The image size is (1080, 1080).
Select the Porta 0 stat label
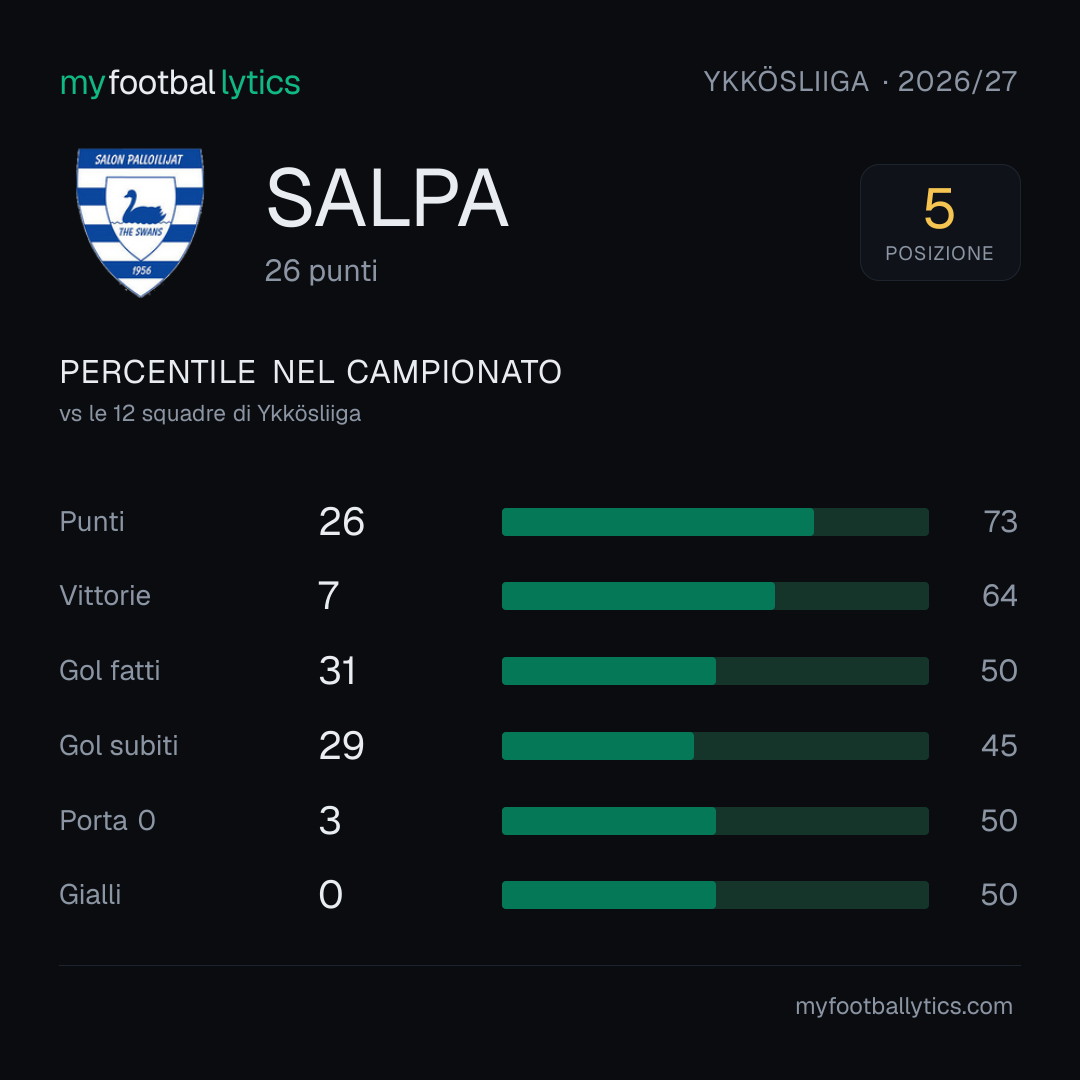click(x=107, y=821)
